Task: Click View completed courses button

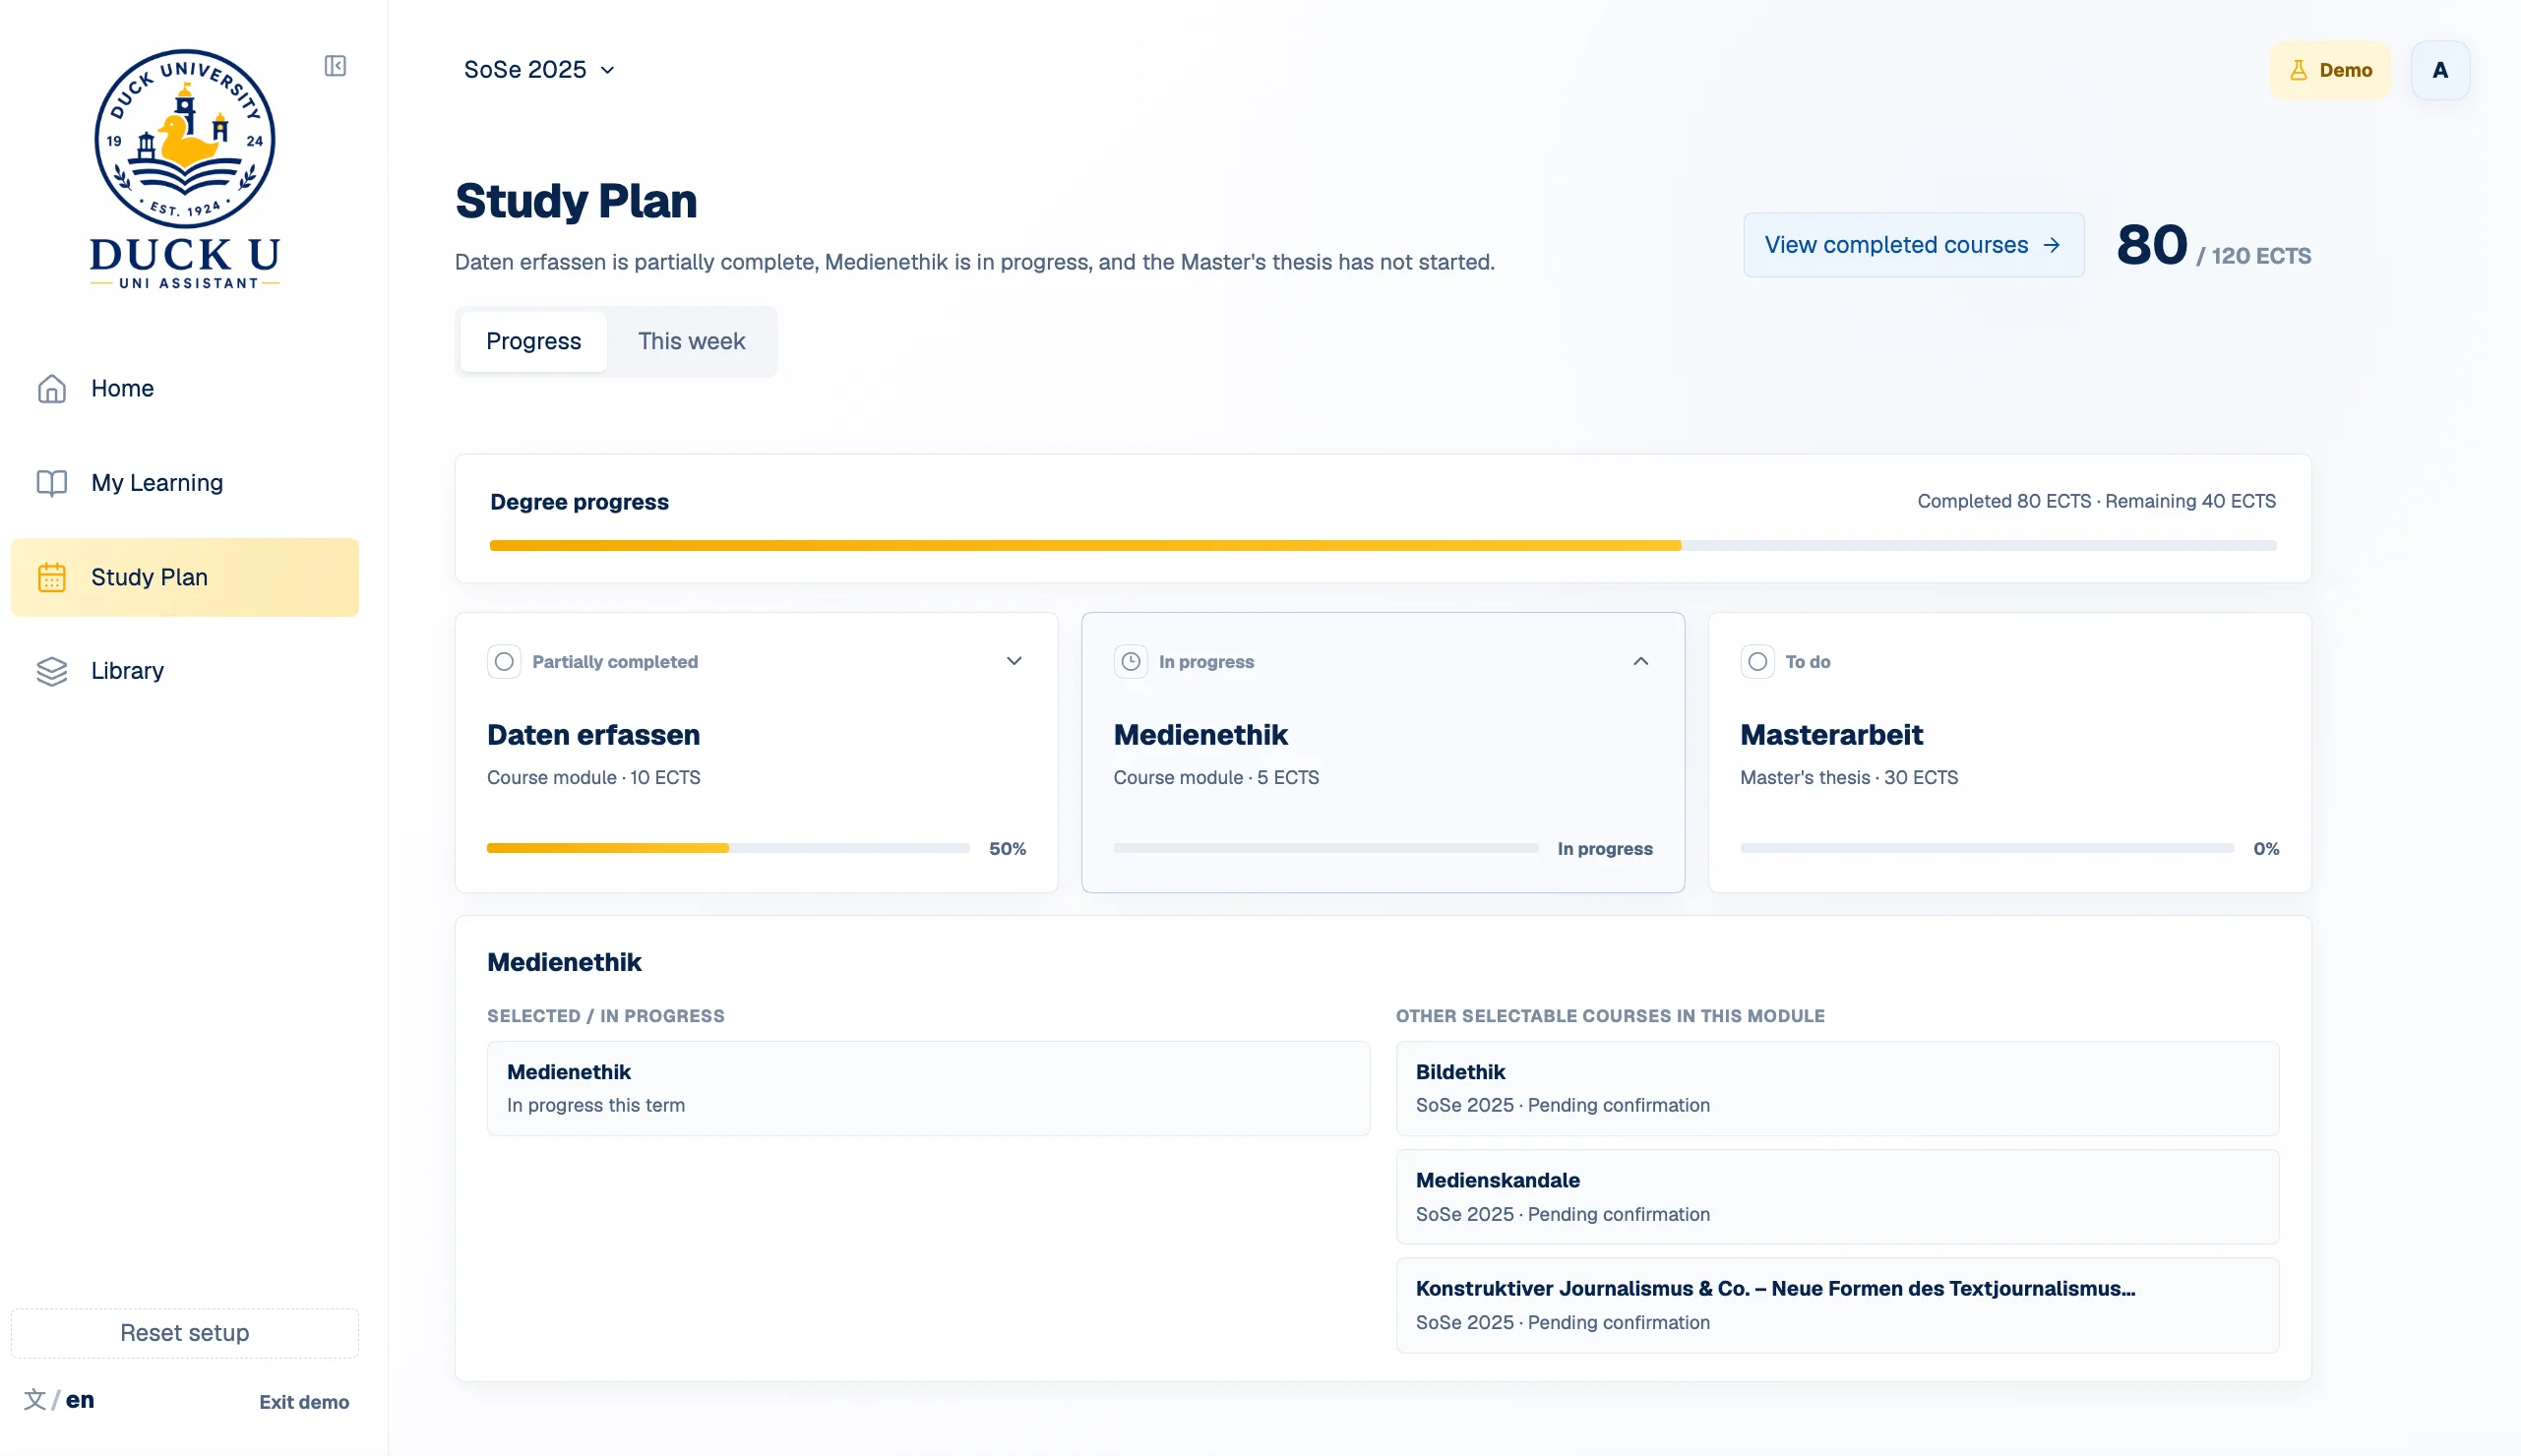Action: click(1913, 245)
